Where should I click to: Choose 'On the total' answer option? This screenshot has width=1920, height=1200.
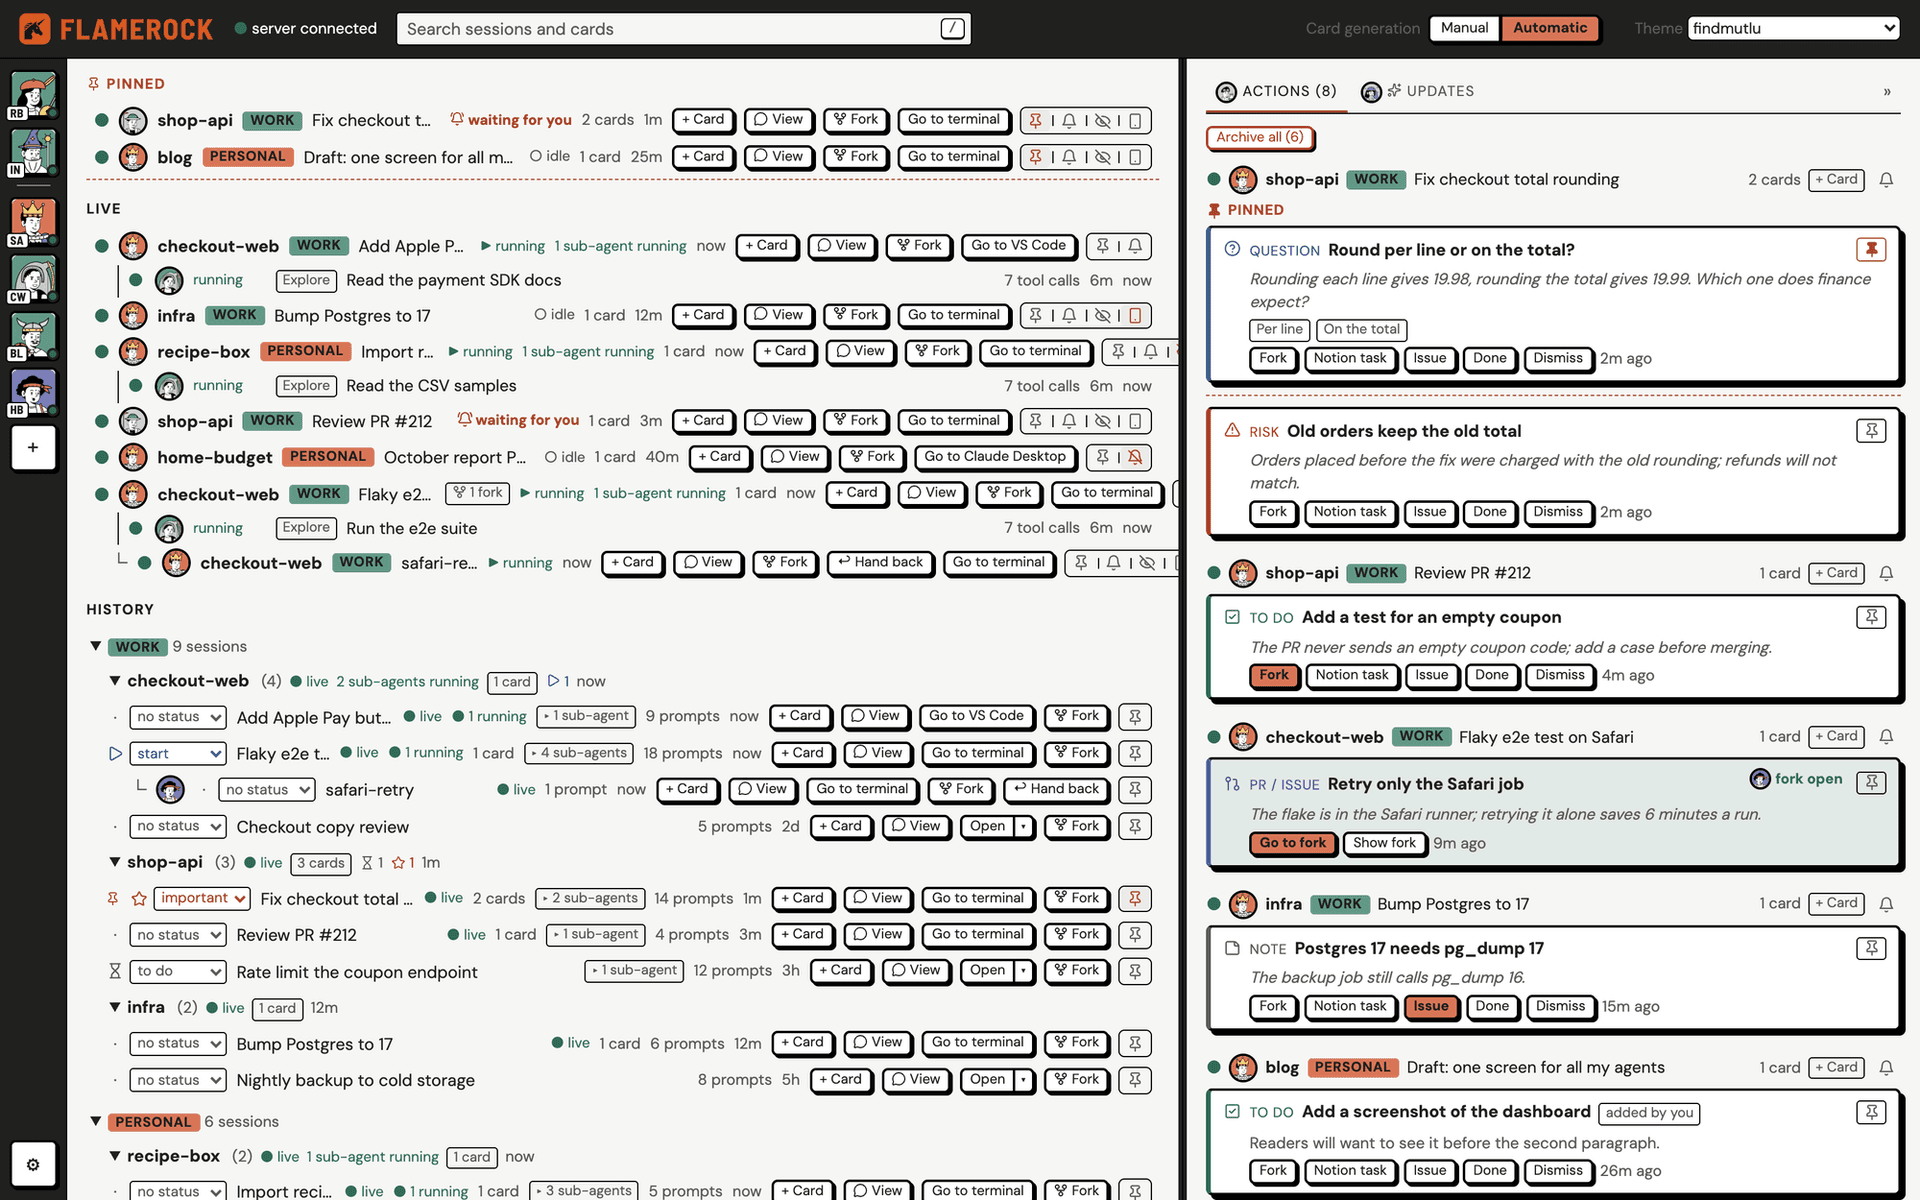(x=1361, y=330)
